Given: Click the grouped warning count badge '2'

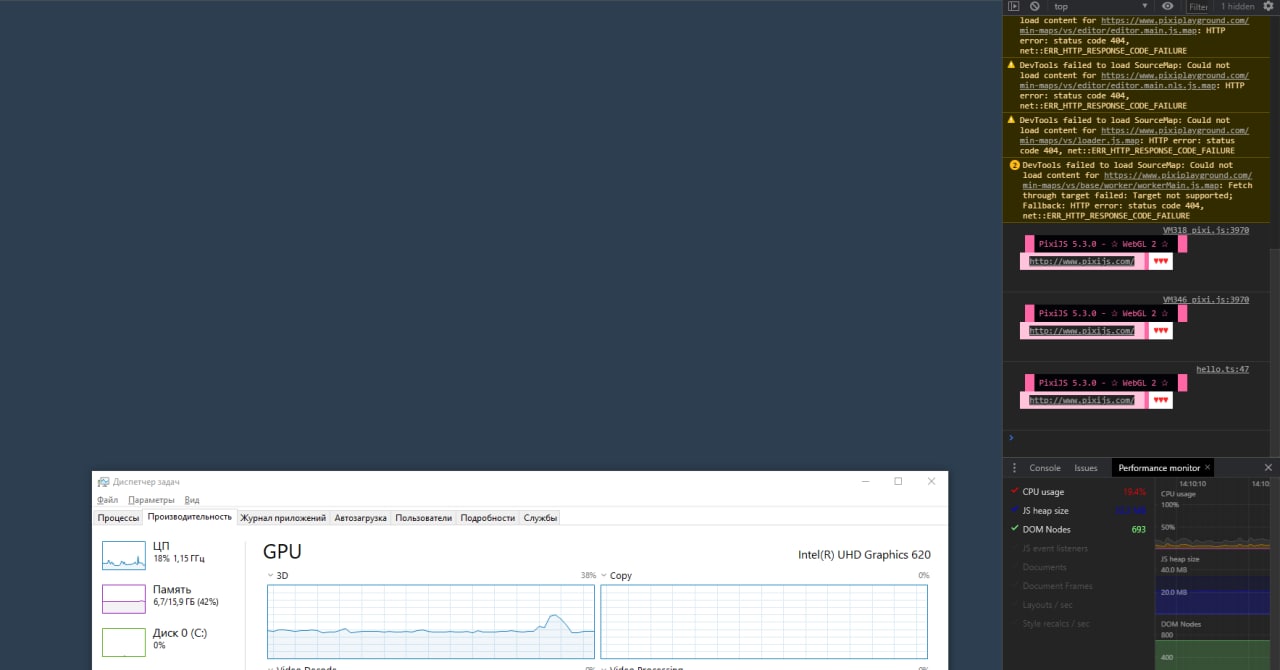Looking at the screenshot, I should (x=1014, y=165).
